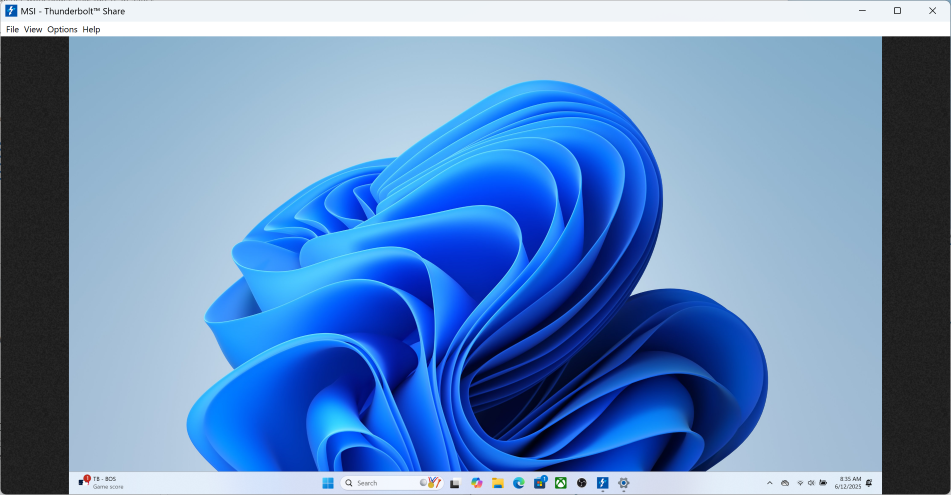Click the Thunderbolt Share title bar icon
951x495 pixels.
11,11
